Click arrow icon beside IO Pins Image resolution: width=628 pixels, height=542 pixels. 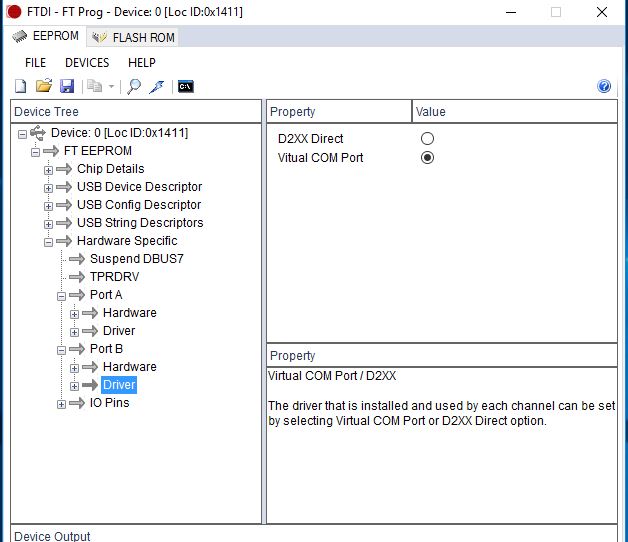[77, 403]
